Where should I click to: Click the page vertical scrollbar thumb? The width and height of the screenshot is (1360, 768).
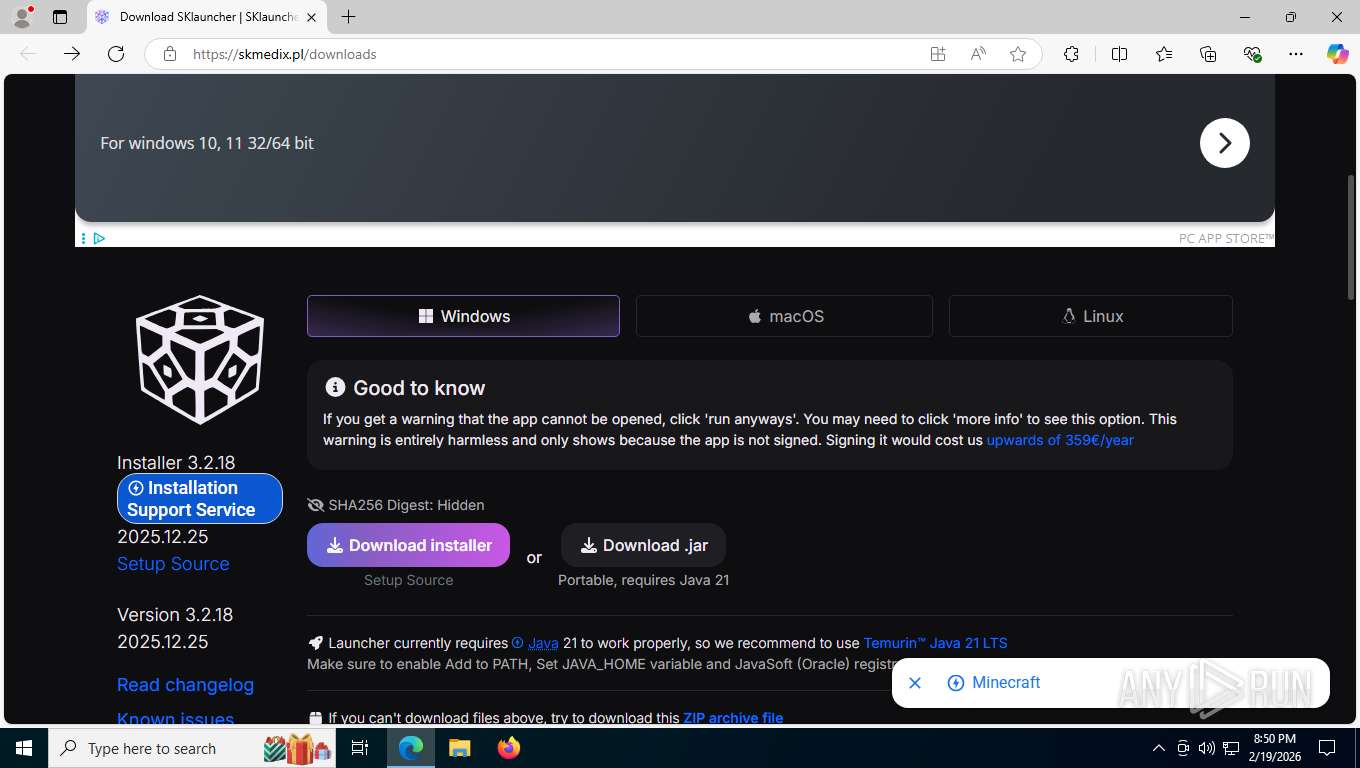coord(1352,238)
